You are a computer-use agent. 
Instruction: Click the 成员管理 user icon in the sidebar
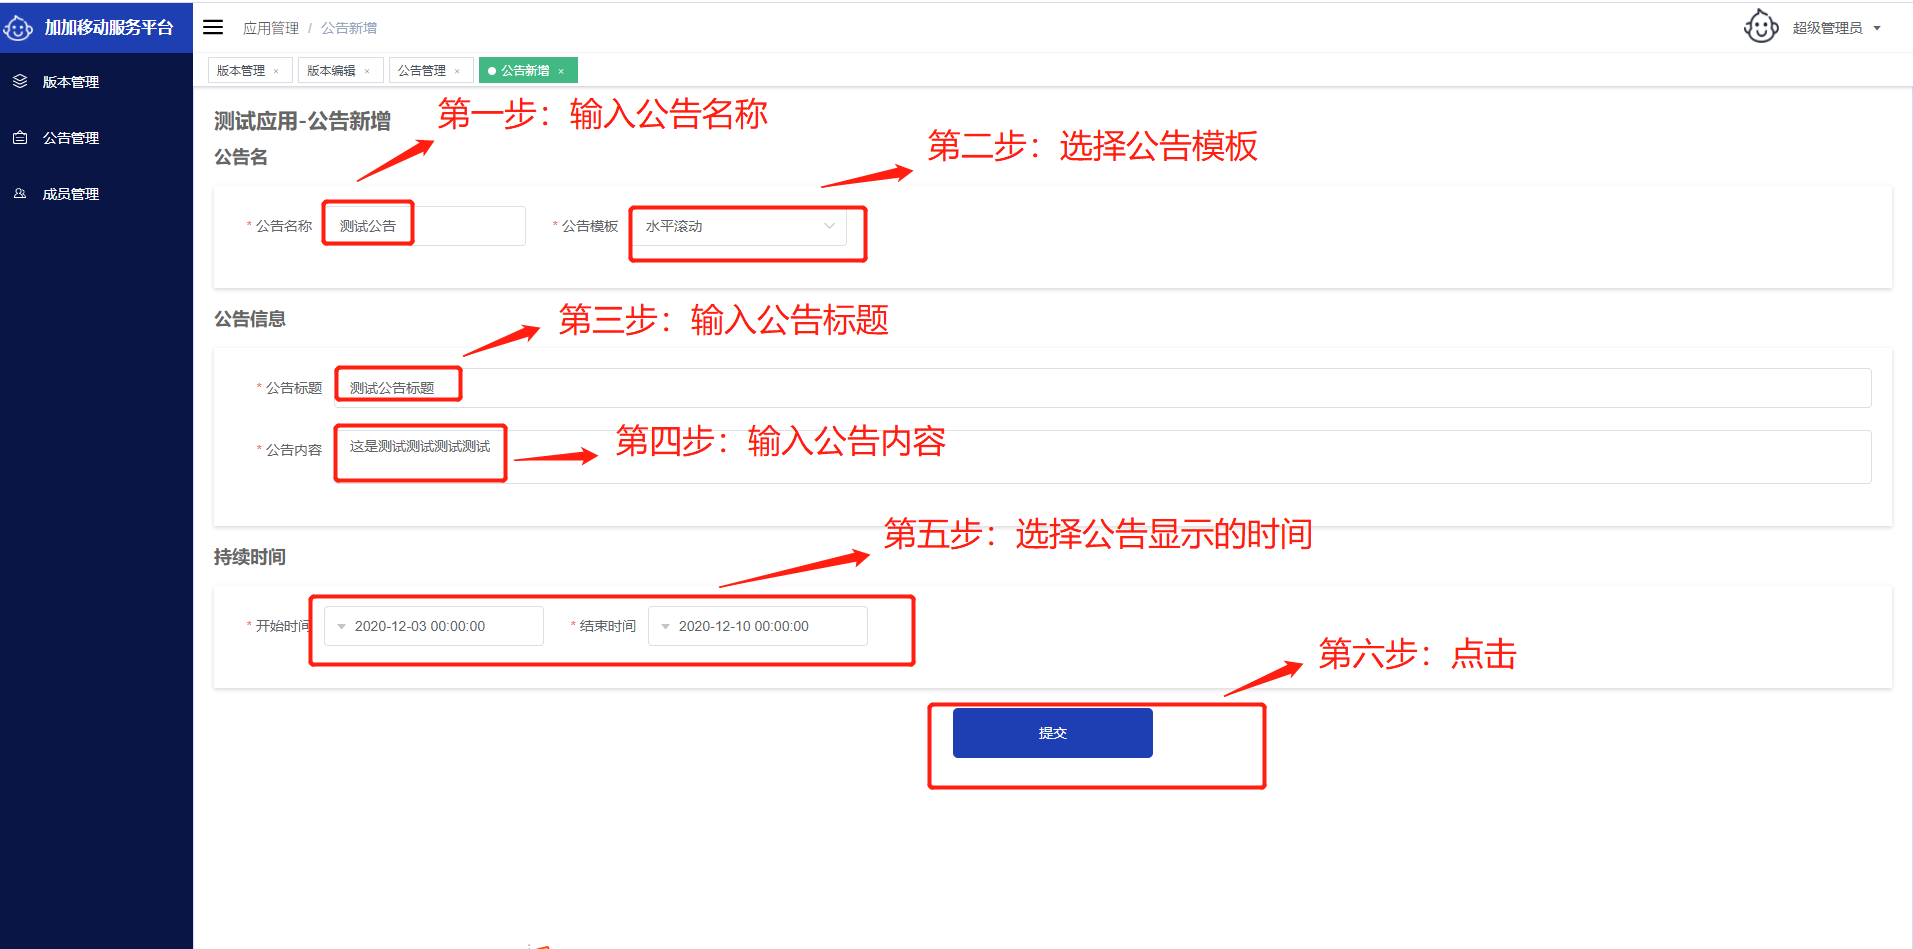click(20, 193)
